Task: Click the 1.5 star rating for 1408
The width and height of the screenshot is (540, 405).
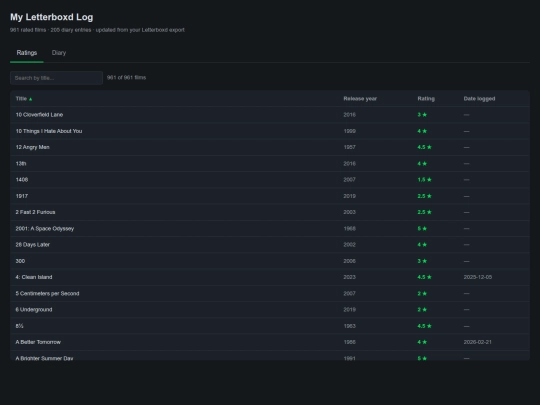Action: click(424, 179)
